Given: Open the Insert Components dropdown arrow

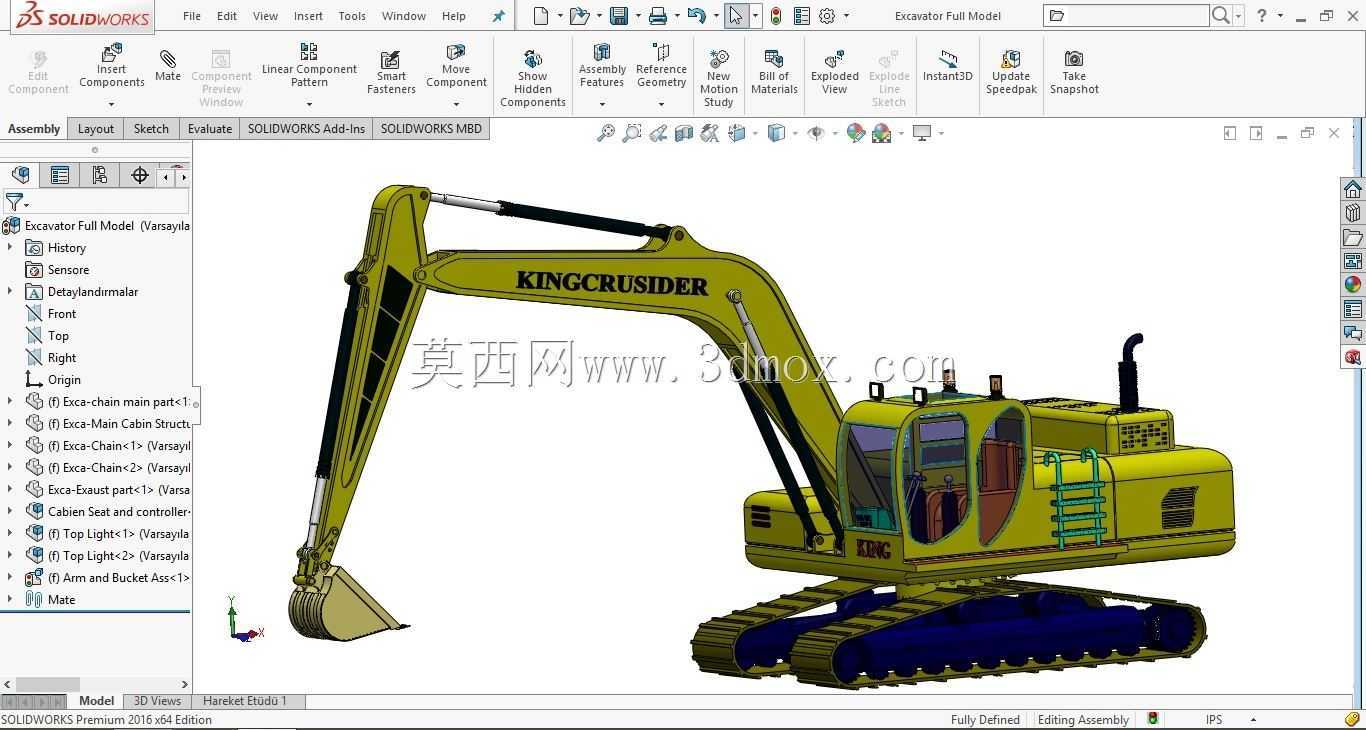Looking at the screenshot, I should click(x=111, y=103).
